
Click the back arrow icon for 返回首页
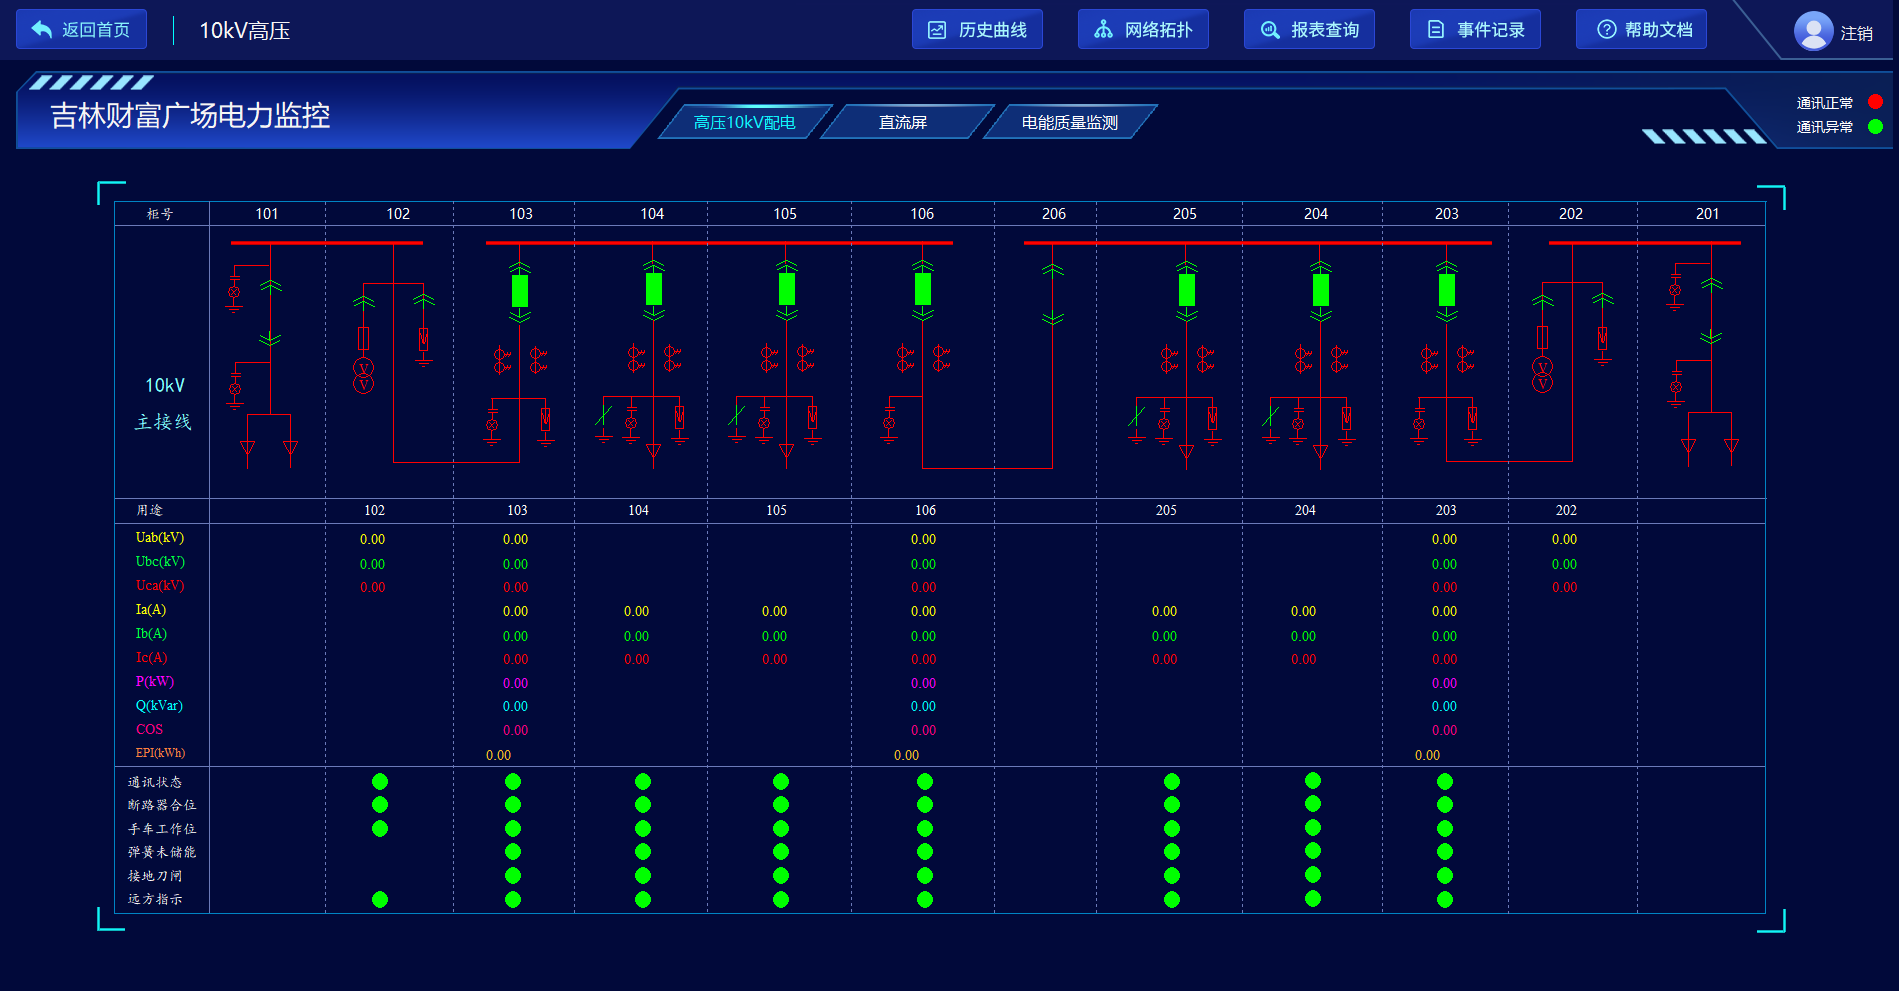(x=42, y=30)
